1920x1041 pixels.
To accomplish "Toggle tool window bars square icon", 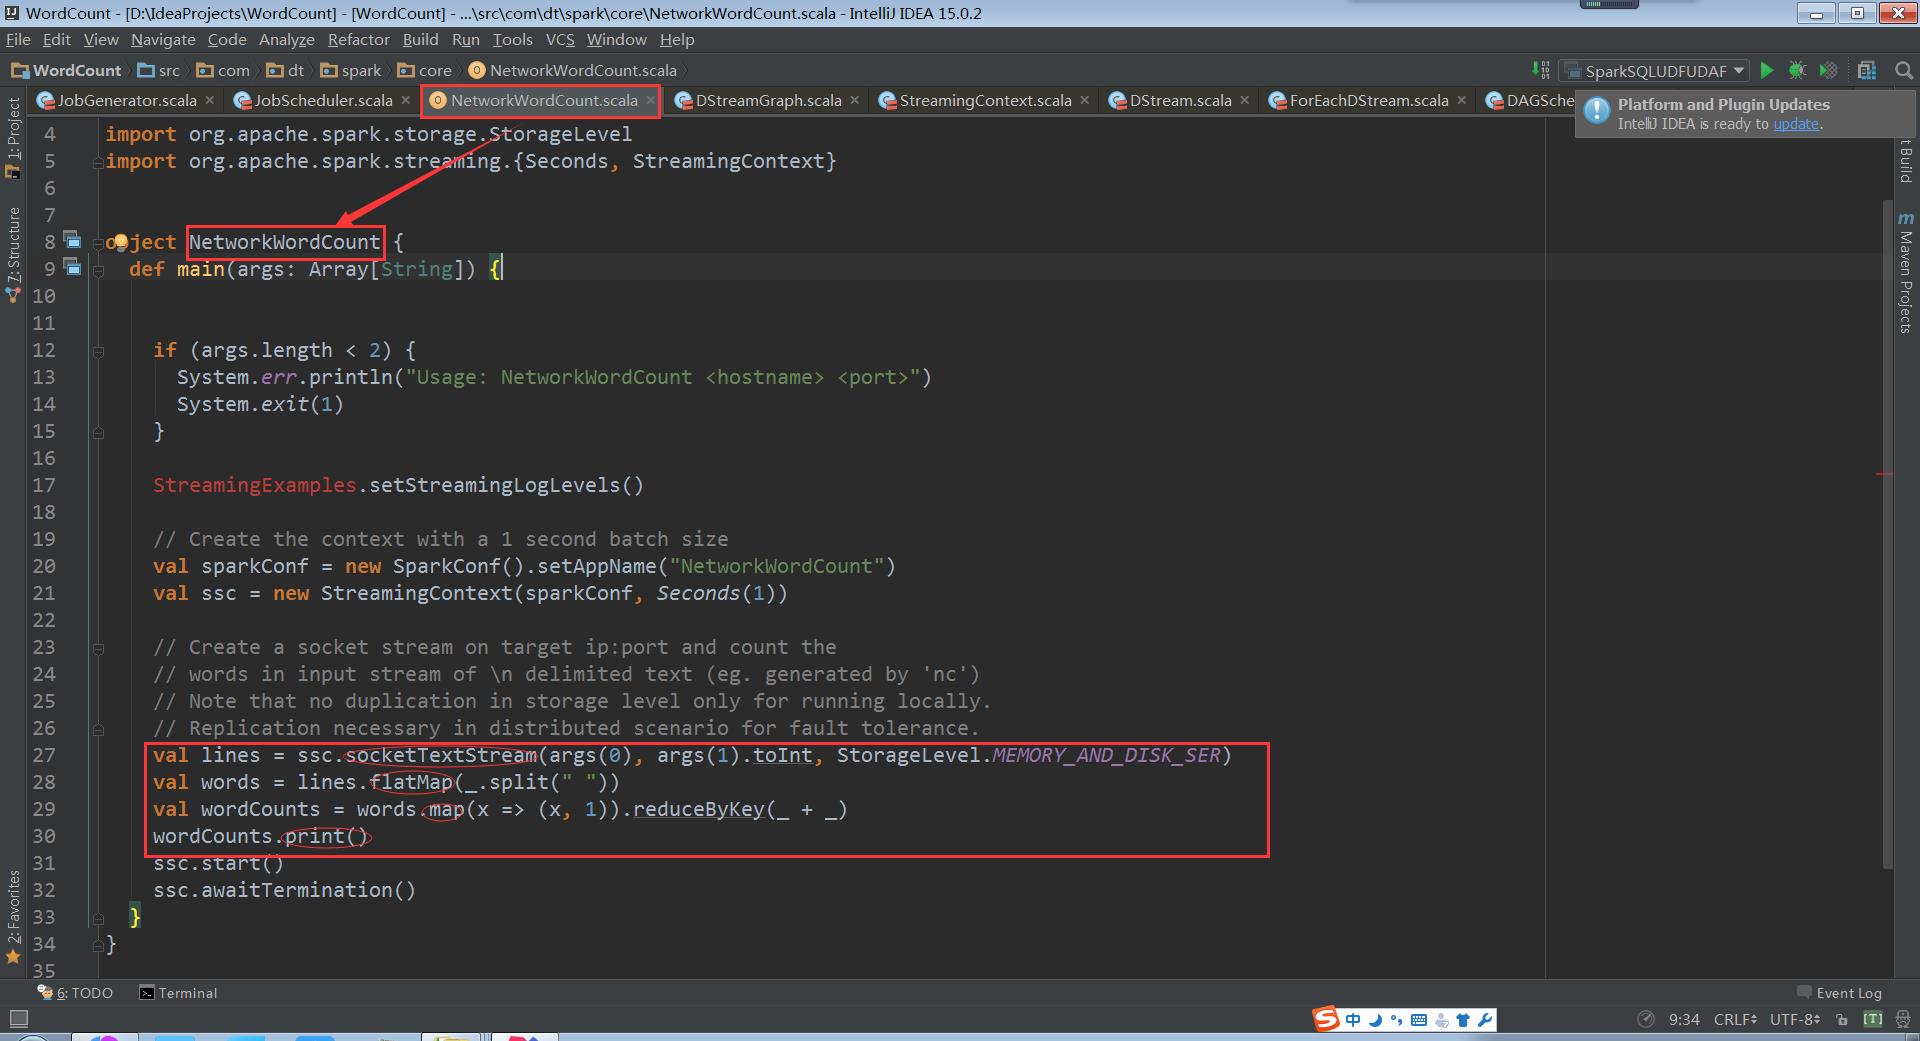I will (18, 1019).
